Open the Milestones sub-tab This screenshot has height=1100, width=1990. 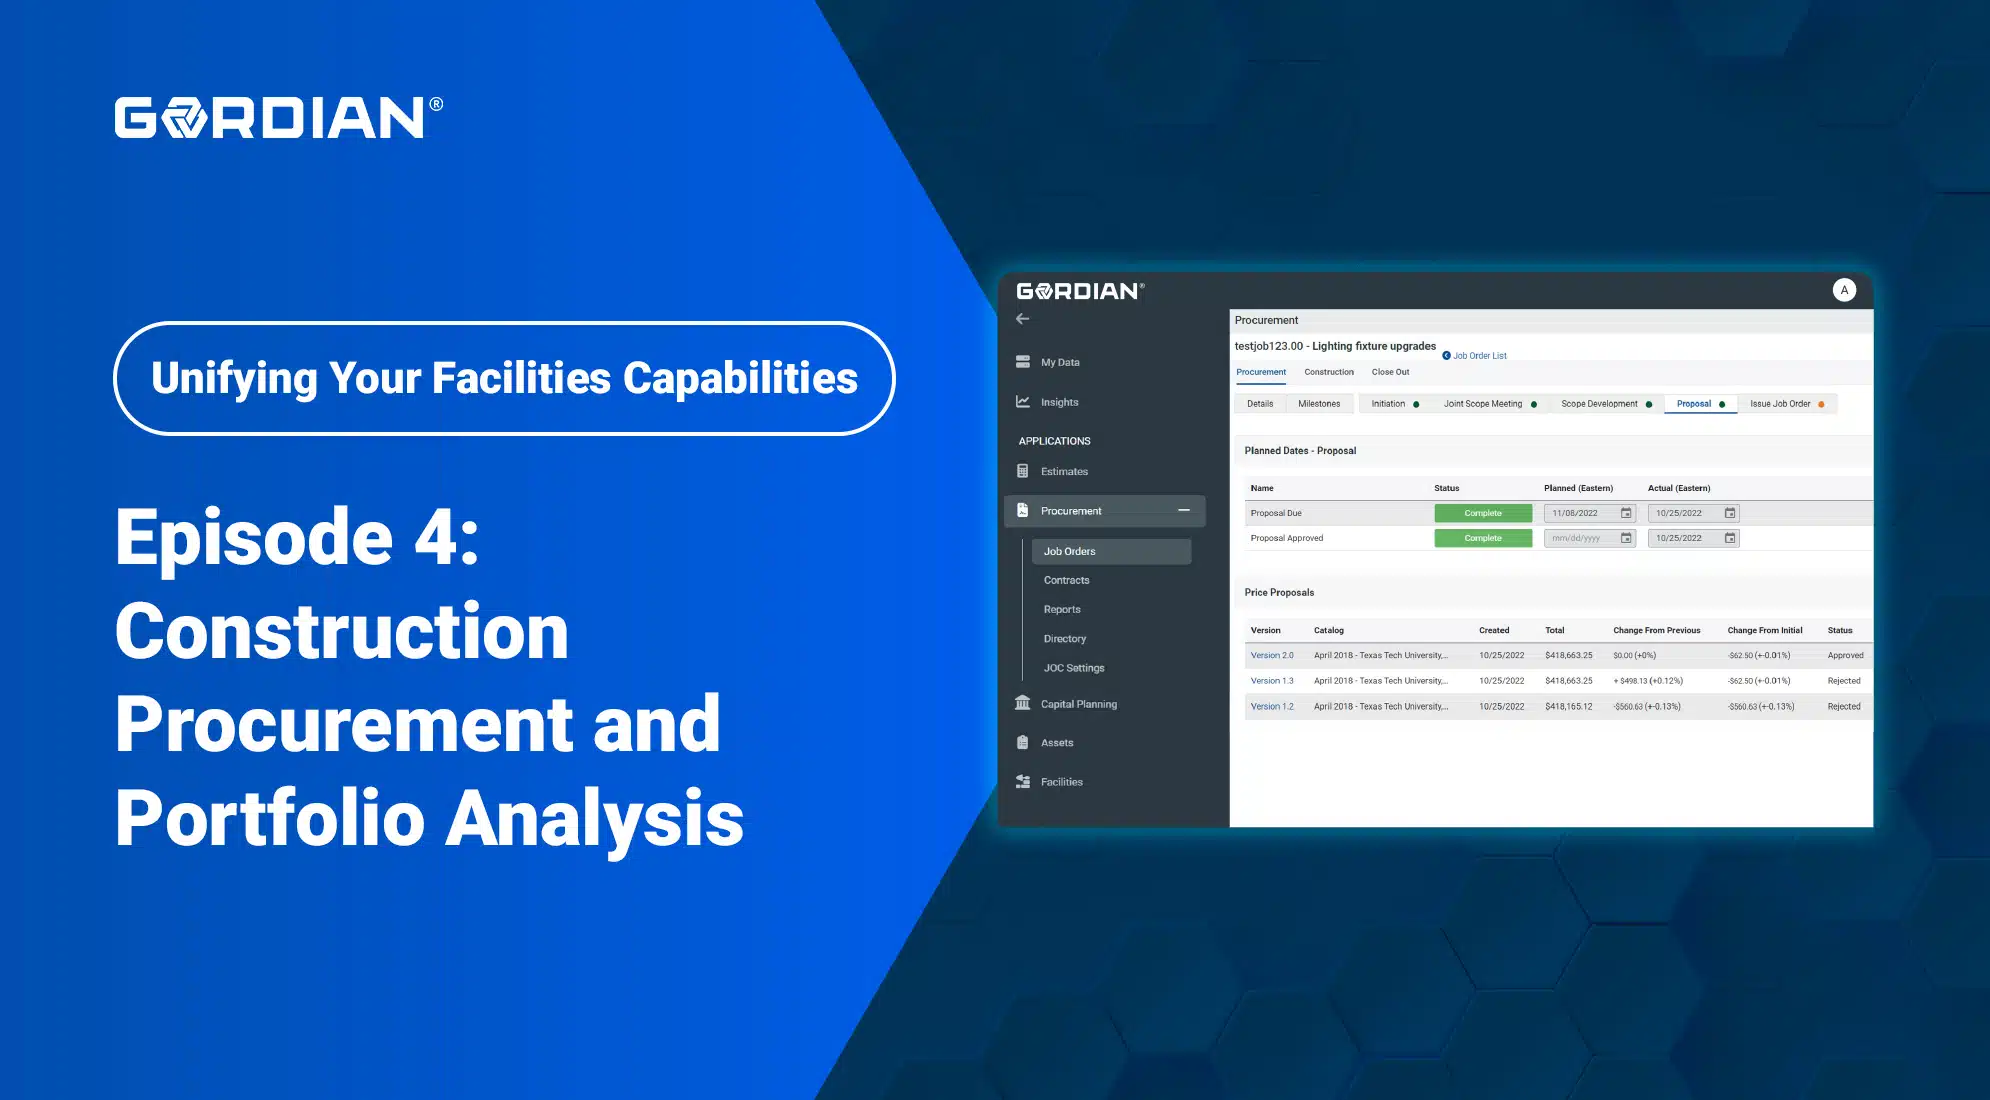1319,404
